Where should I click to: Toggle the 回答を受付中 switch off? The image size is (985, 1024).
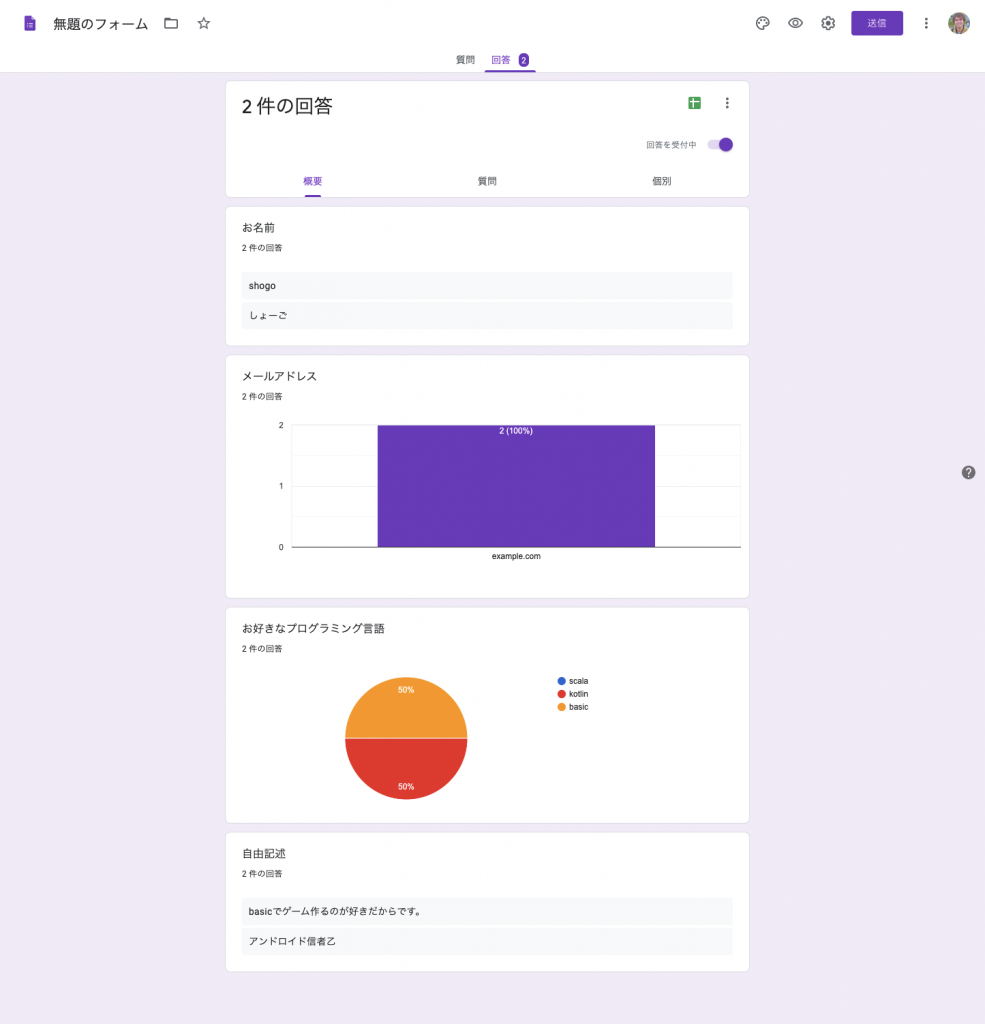pos(721,145)
